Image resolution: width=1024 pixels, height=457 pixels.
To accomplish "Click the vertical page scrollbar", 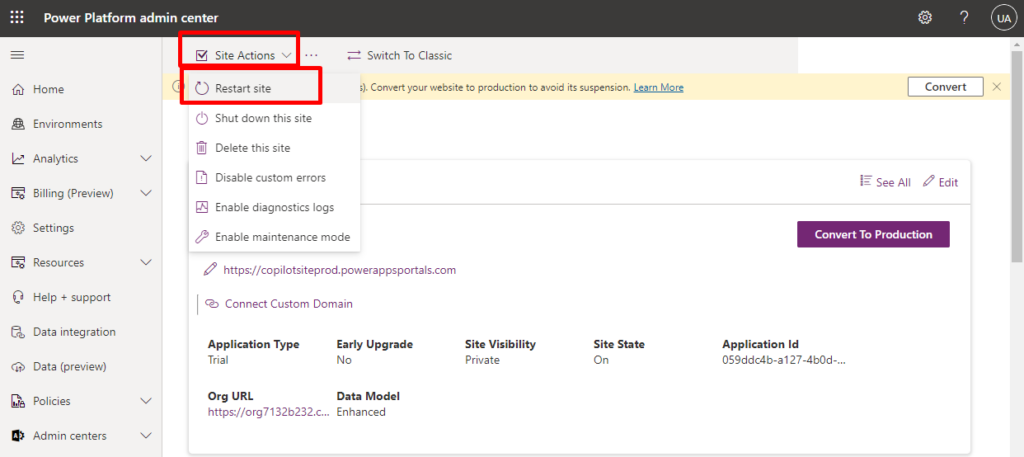I will [x=1017, y=157].
